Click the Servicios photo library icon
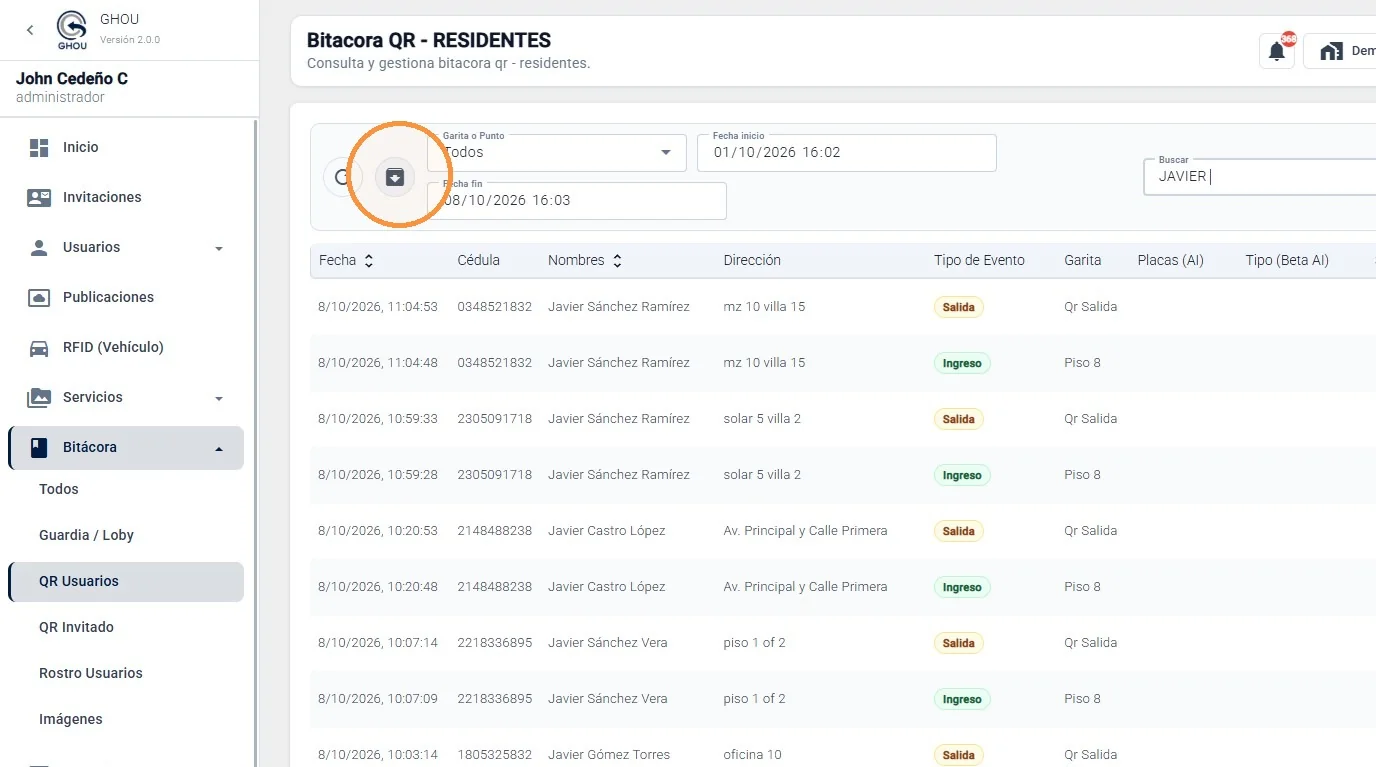Screen dimensions: 1376x767 click(x=39, y=398)
